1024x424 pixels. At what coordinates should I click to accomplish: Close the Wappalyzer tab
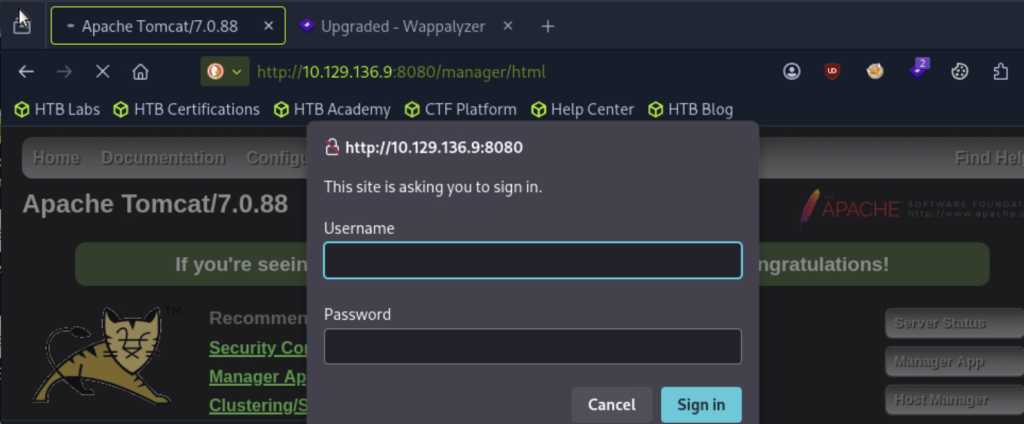coord(508,26)
